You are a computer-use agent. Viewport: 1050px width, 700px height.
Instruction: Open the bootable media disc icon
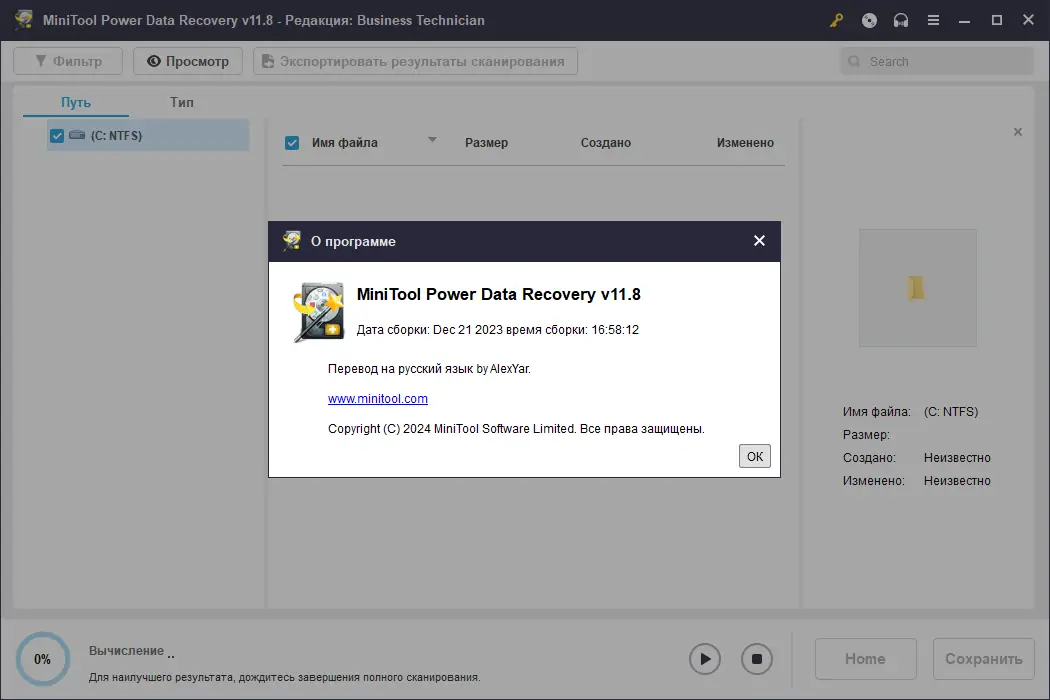pos(869,21)
